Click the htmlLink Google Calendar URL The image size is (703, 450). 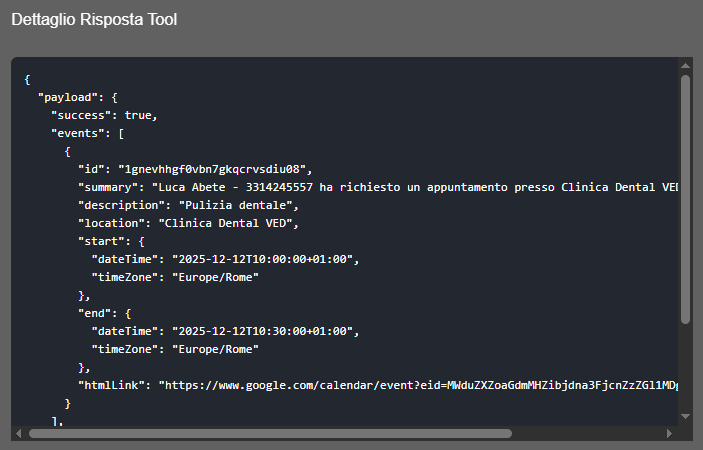click(420, 384)
